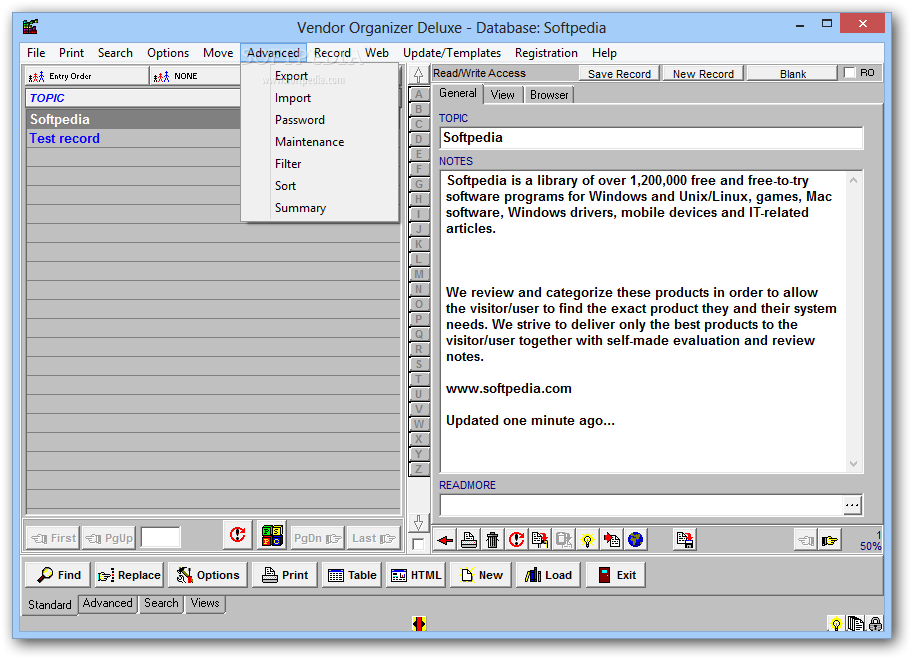Open the Registration menu
912x659 pixels.
546,53
